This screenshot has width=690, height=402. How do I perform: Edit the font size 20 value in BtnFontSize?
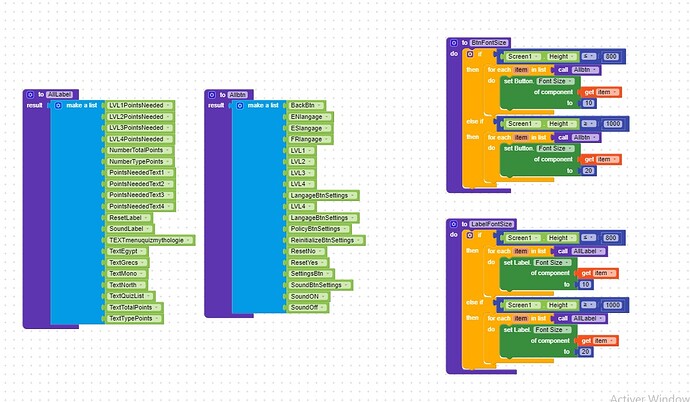[x=588, y=170]
